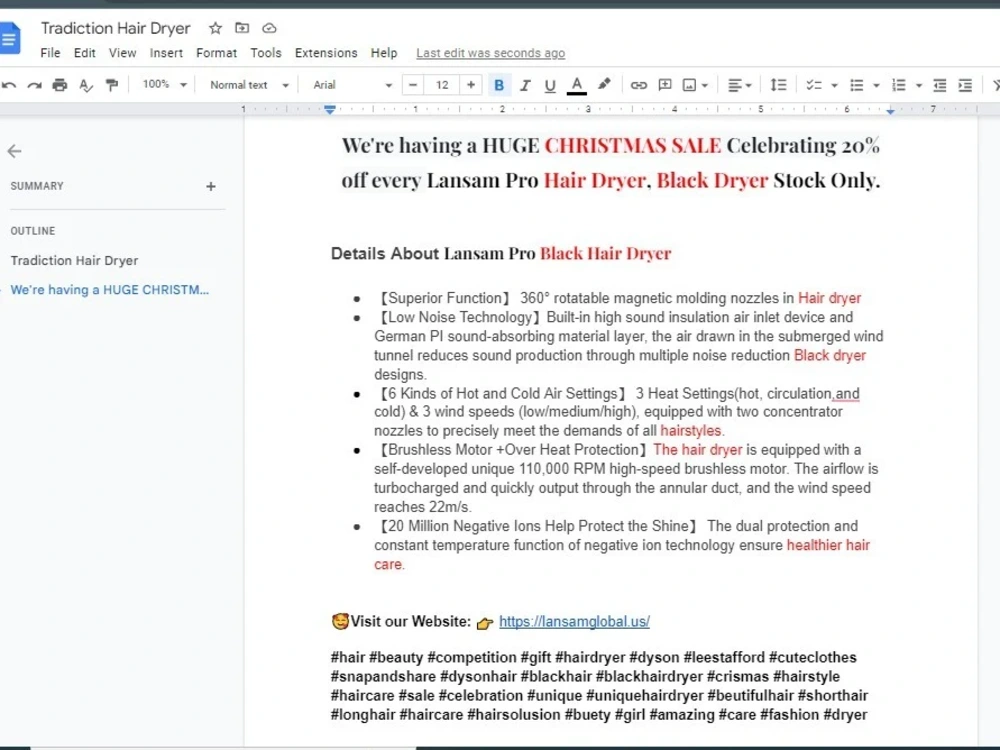The height and width of the screenshot is (750, 1000).
Task: Open text alignment options
Action: point(740,85)
